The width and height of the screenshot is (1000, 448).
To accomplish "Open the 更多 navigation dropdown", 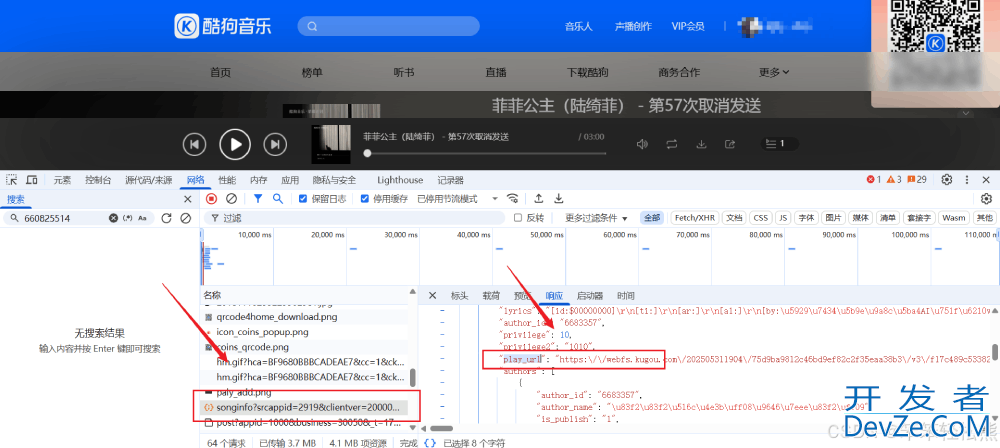I will coord(774,72).
